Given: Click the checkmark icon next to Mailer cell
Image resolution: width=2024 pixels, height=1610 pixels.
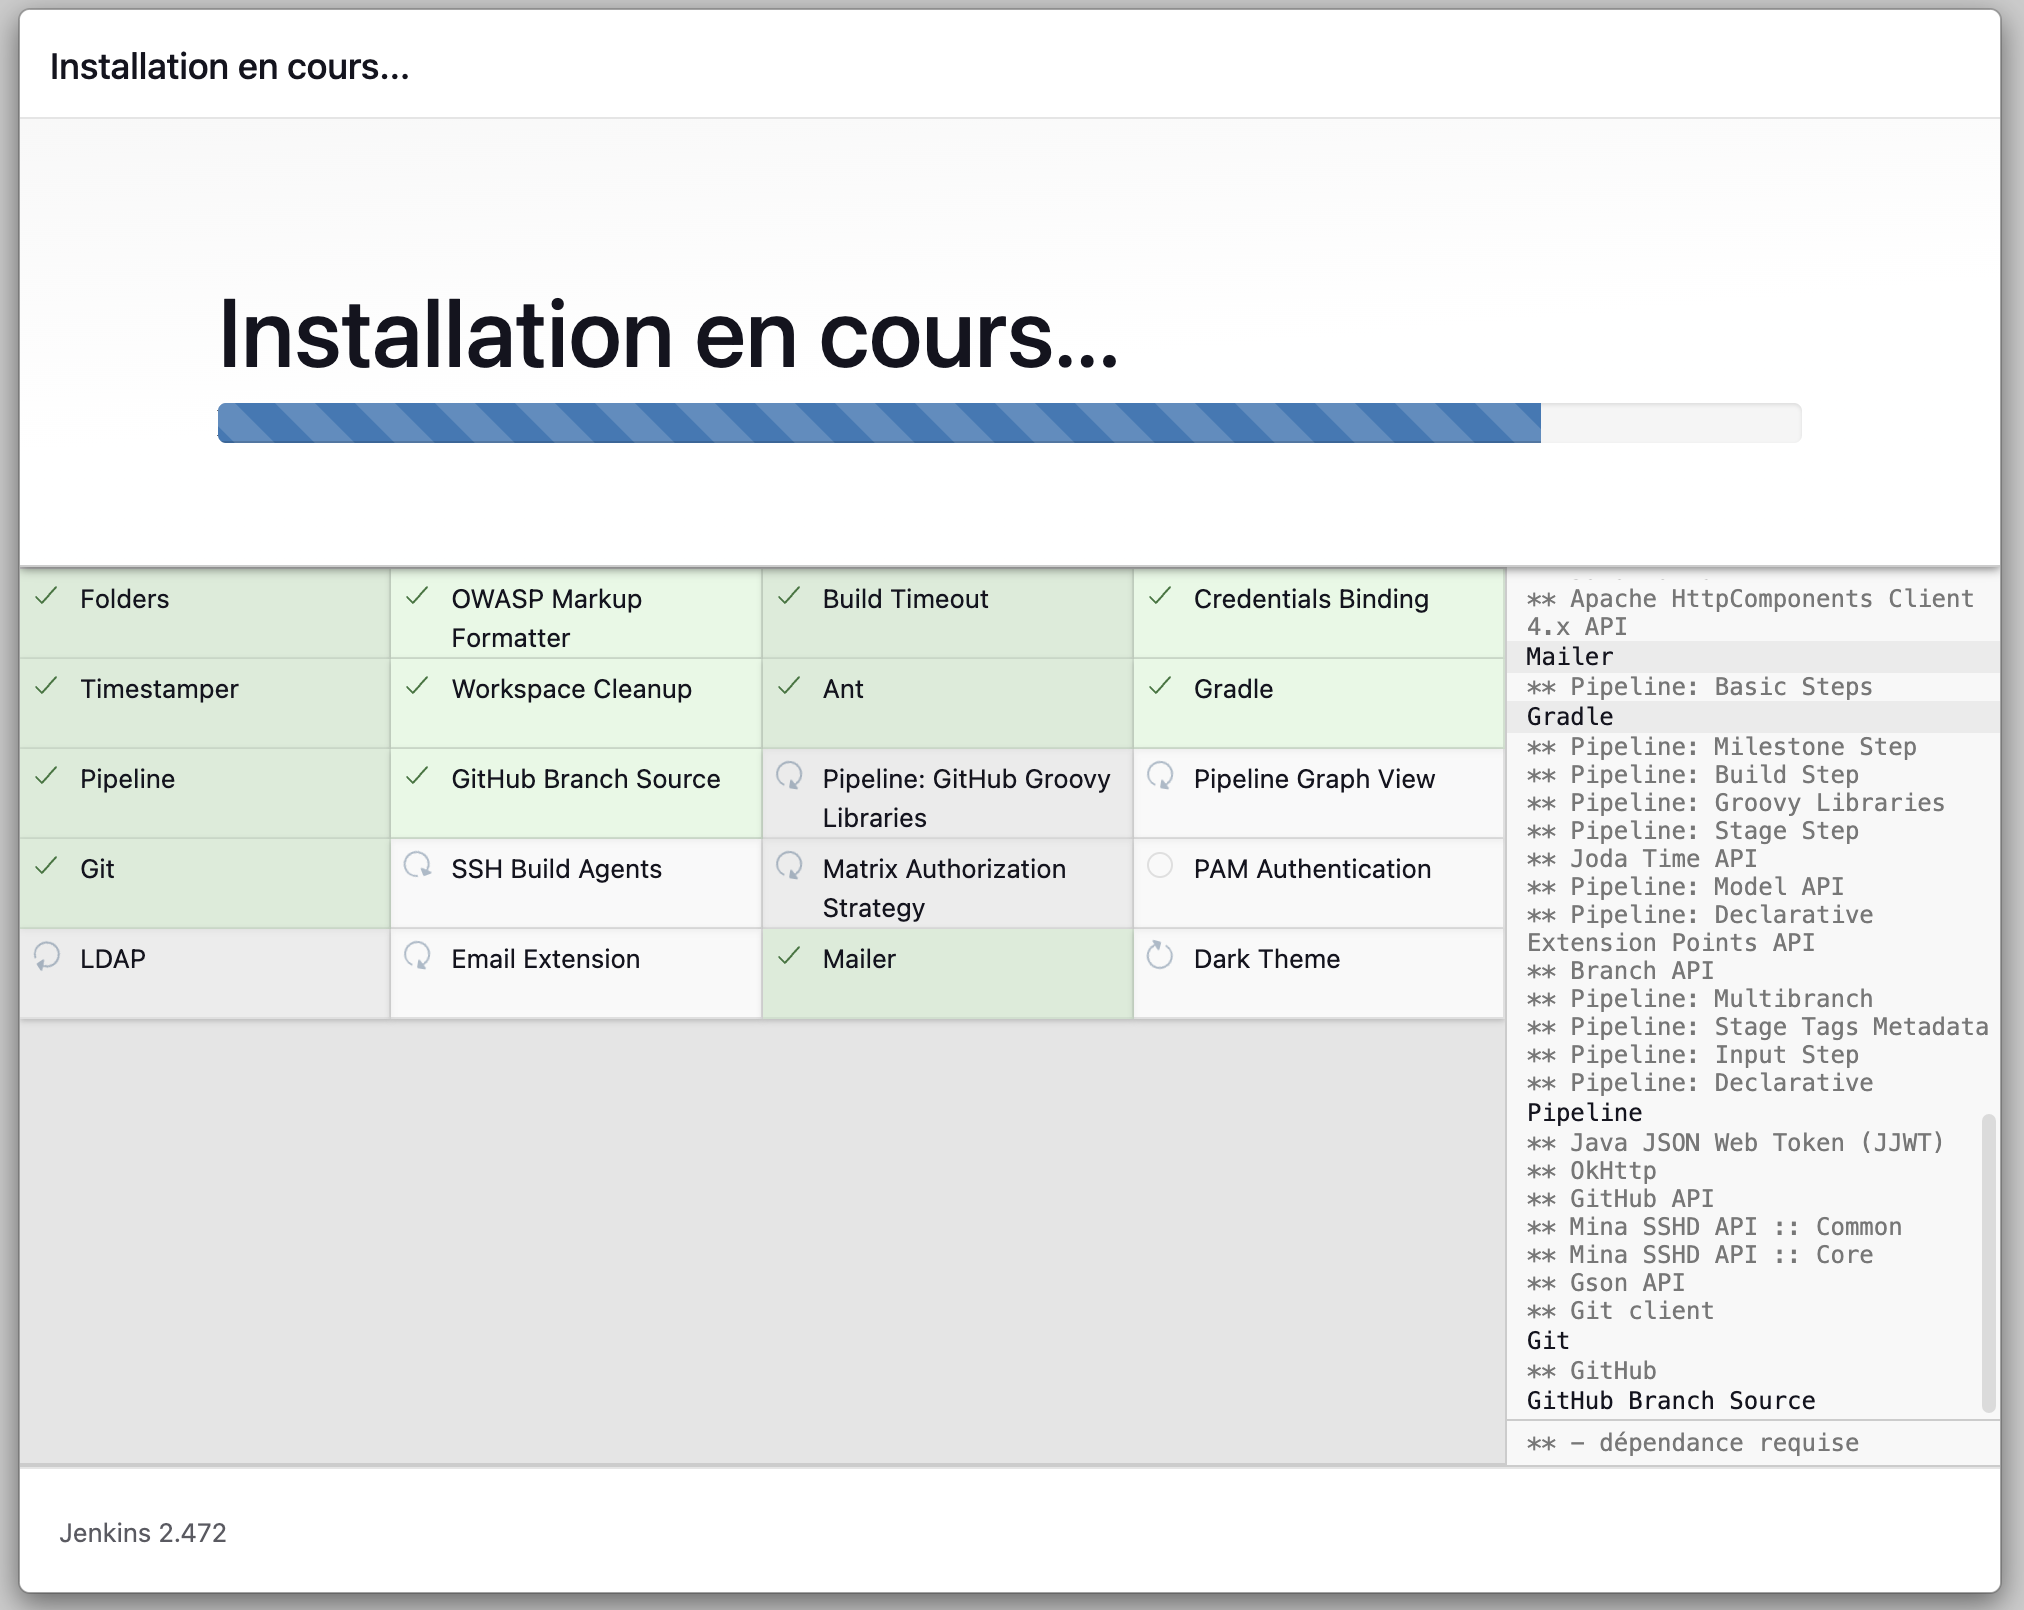Looking at the screenshot, I should 789,957.
